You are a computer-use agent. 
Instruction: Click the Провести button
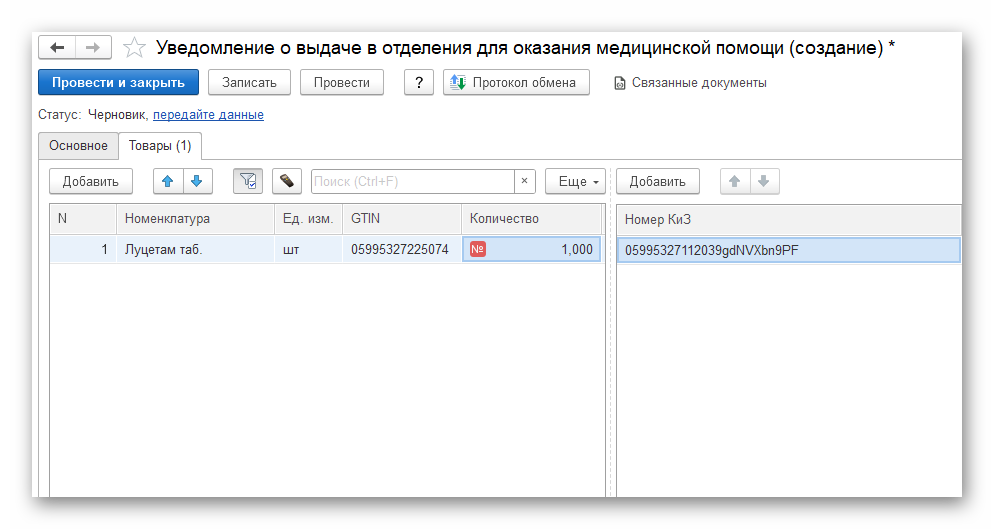click(x=342, y=82)
